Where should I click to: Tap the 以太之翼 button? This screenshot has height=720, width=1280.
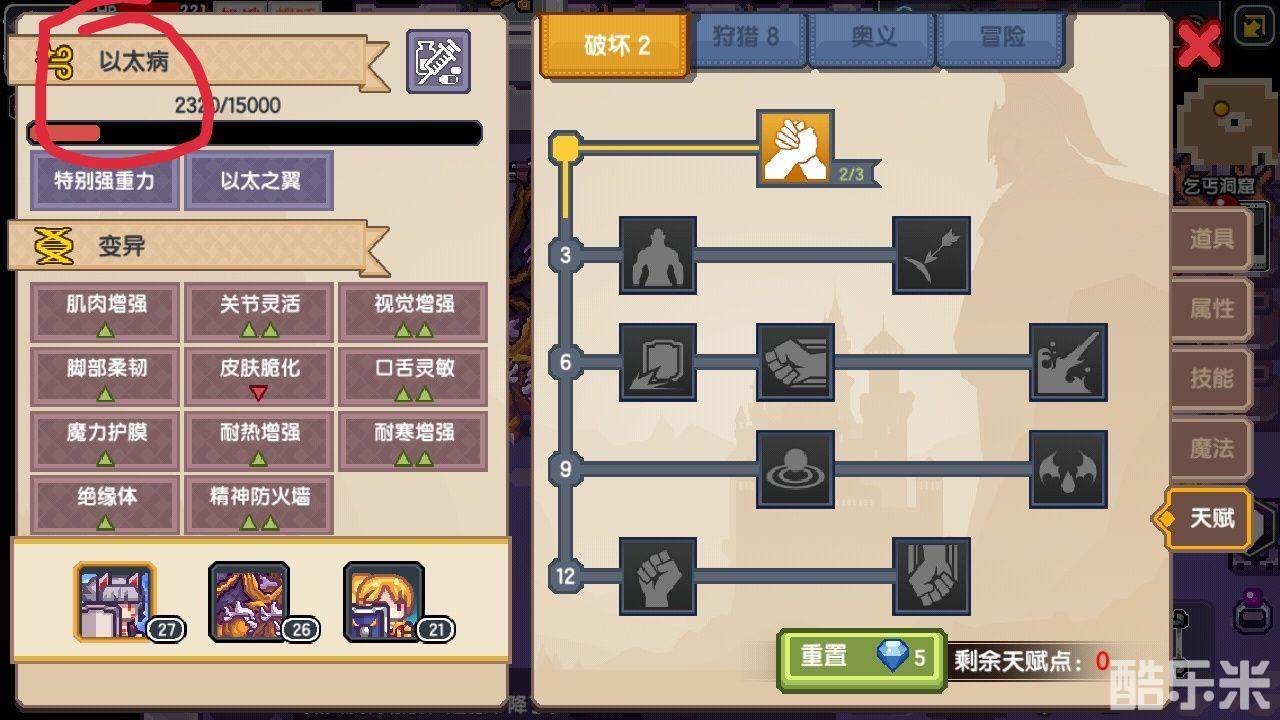point(260,181)
